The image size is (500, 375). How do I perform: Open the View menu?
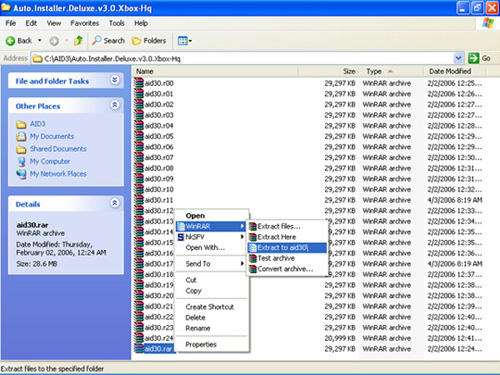coord(54,23)
